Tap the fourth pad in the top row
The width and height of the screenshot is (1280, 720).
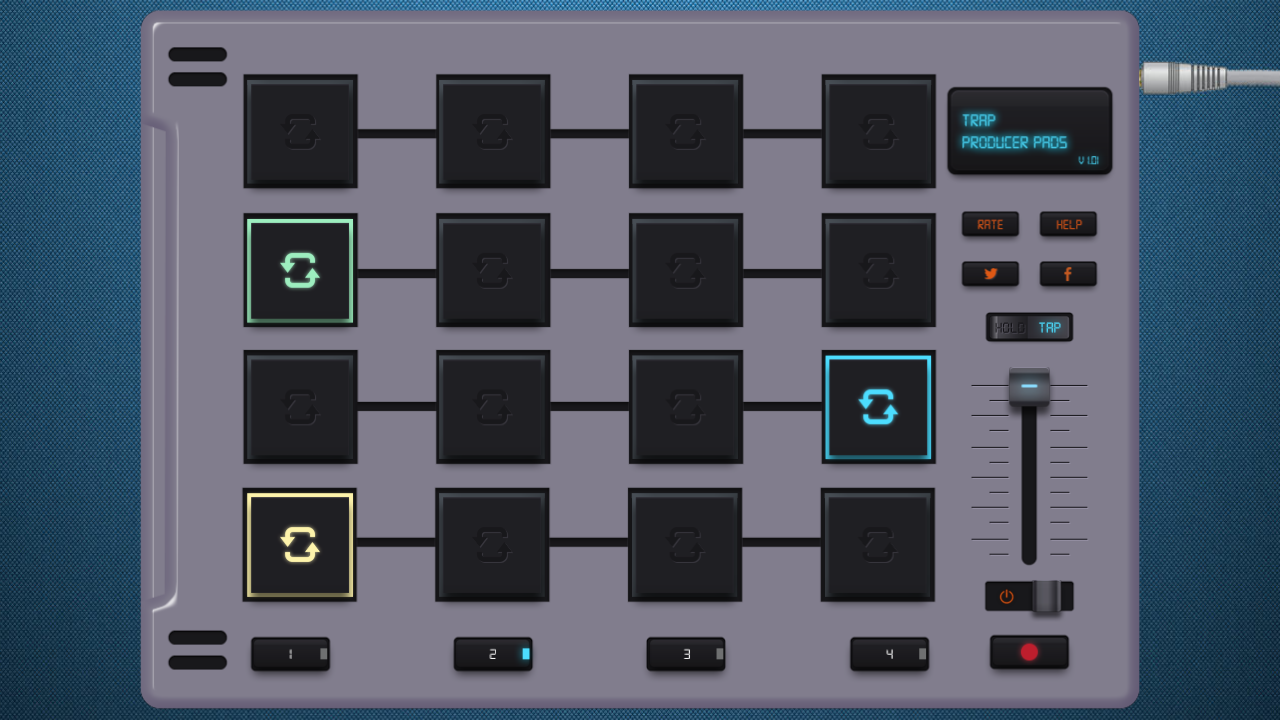(x=879, y=131)
